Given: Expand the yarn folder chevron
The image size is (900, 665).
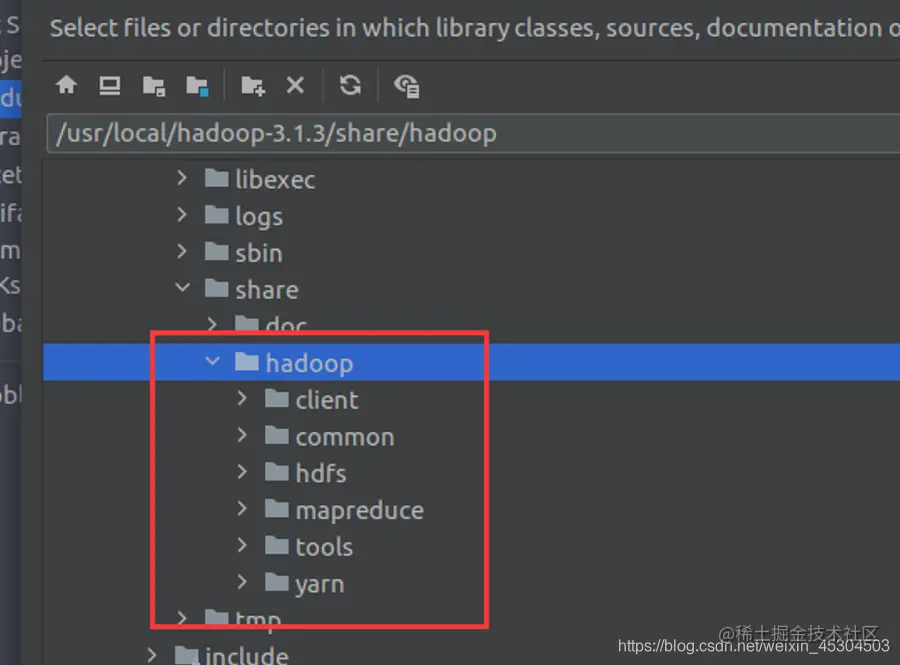Looking at the screenshot, I should coord(242,582).
